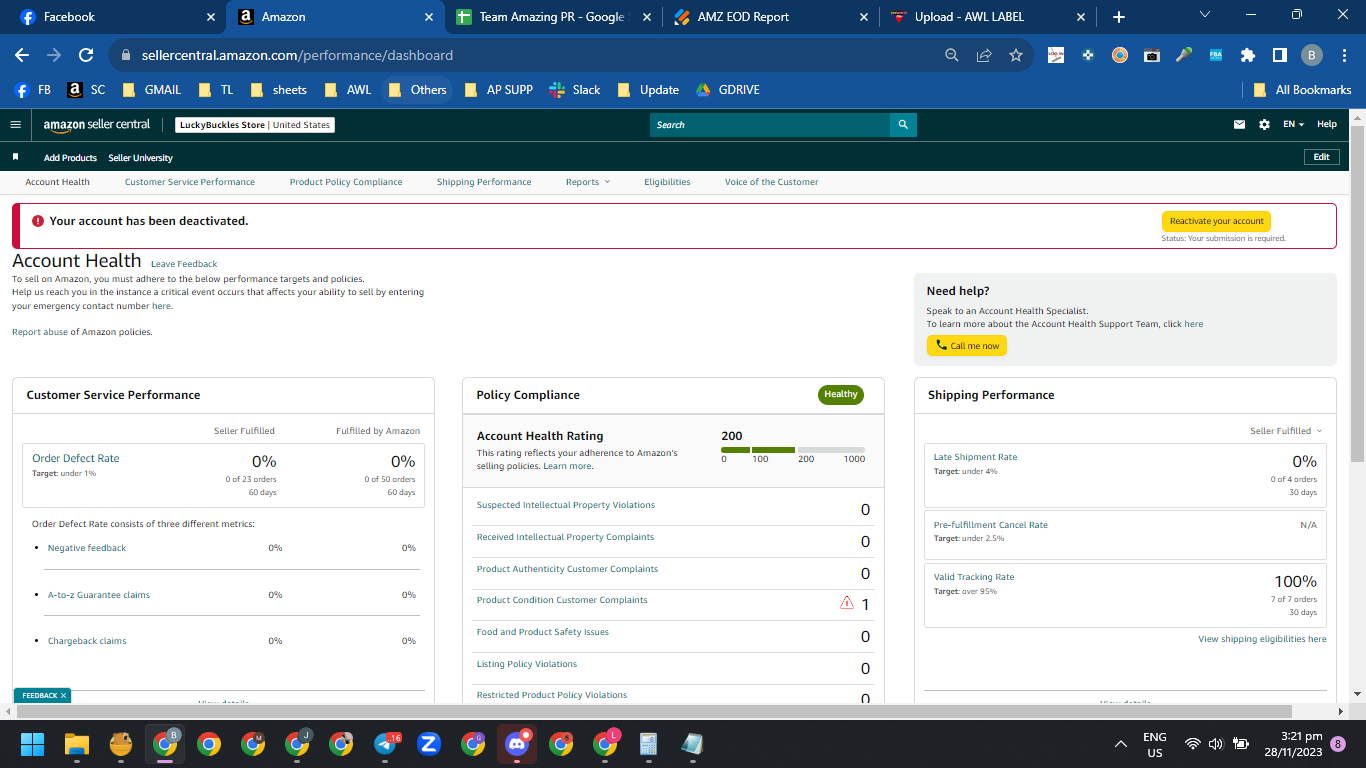Screen dimensions: 1366x768
Task: Click the search magnifier button
Action: 903,125
